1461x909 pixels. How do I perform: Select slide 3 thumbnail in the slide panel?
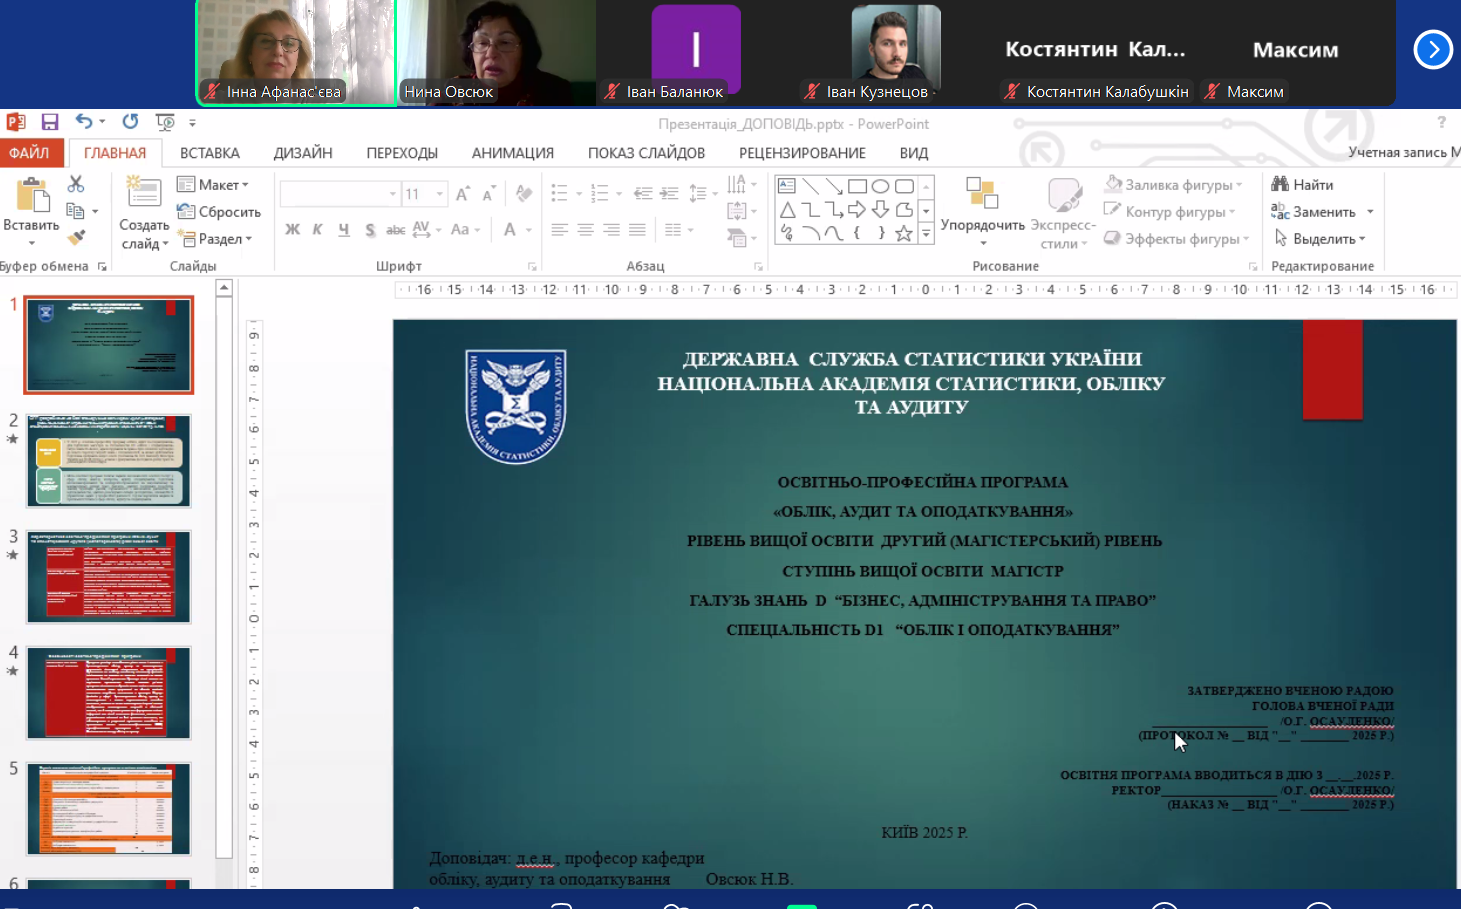tap(109, 577)
